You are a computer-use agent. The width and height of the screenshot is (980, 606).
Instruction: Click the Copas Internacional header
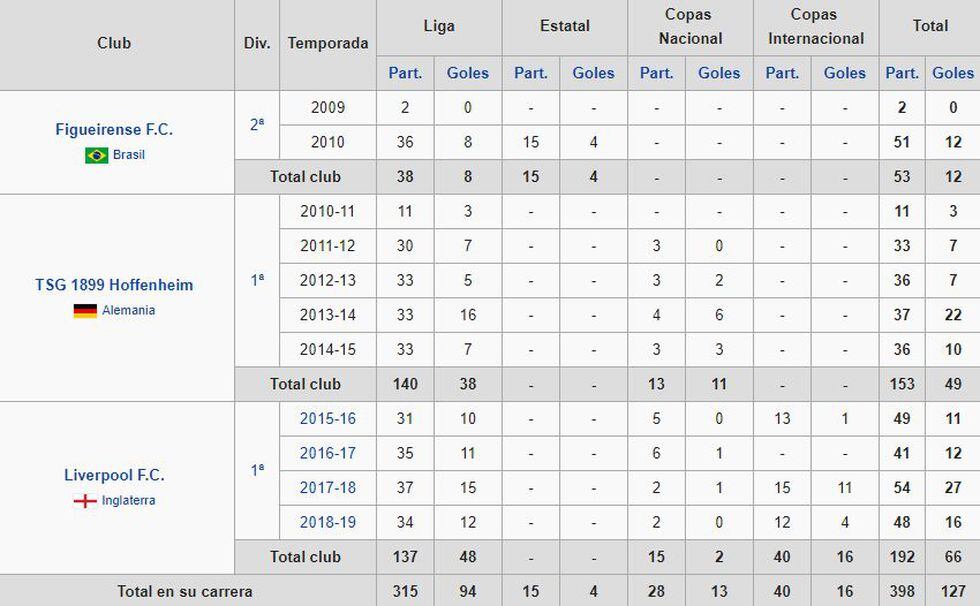[815, 27]
